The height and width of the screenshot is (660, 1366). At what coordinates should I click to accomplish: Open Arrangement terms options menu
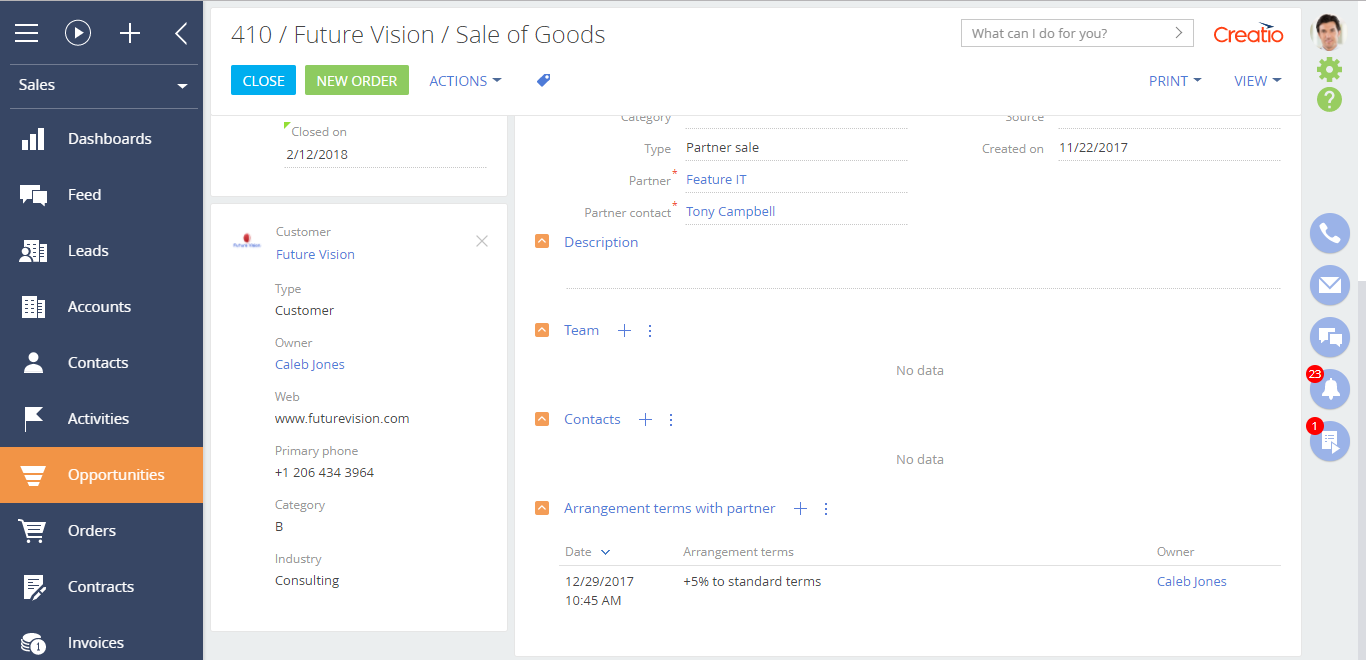click(x=826, y=509)
